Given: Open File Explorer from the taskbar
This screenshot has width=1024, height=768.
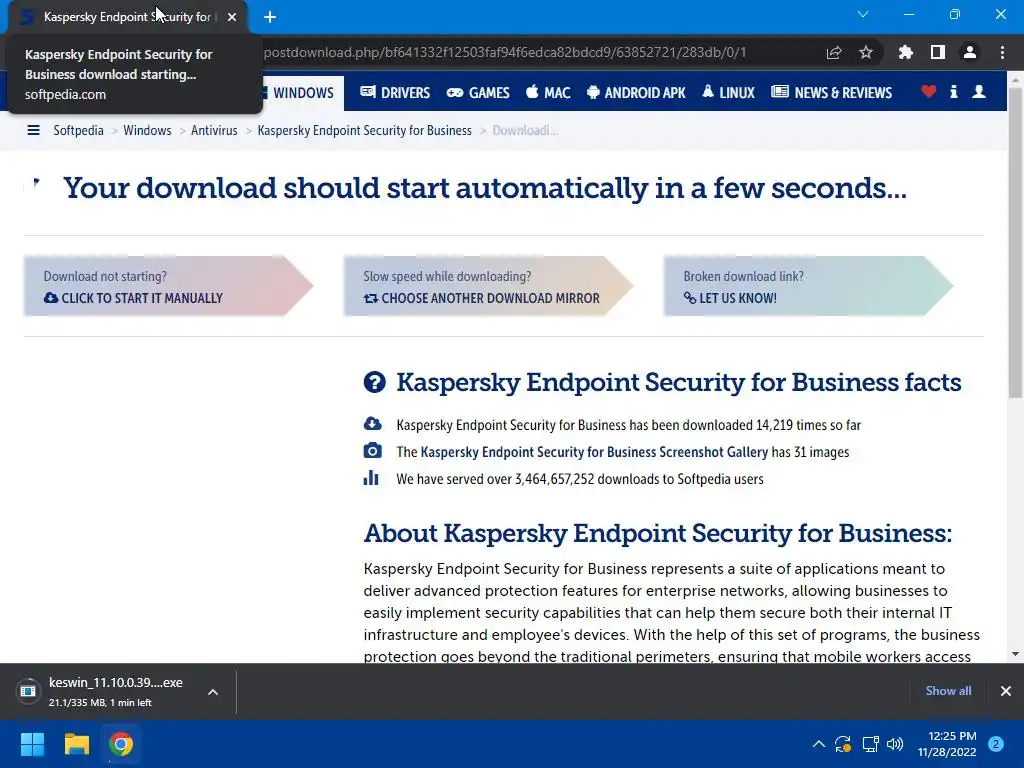Looking at the screenshot, I should pos(76,744).
